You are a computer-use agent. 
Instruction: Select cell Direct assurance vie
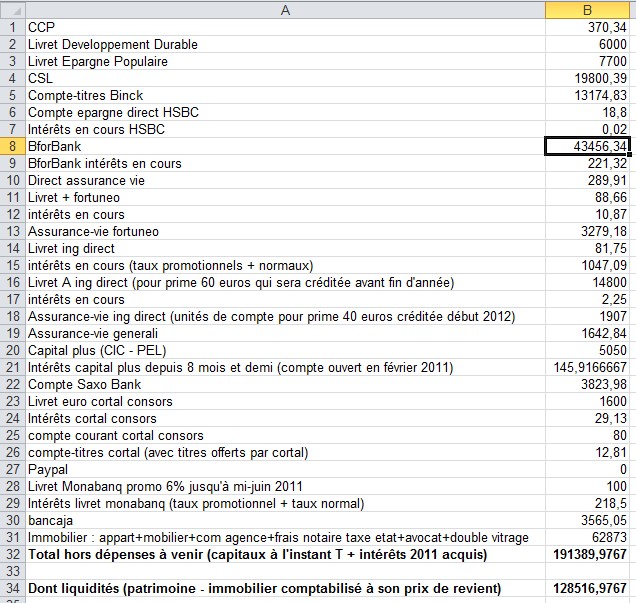click(285, 180)
